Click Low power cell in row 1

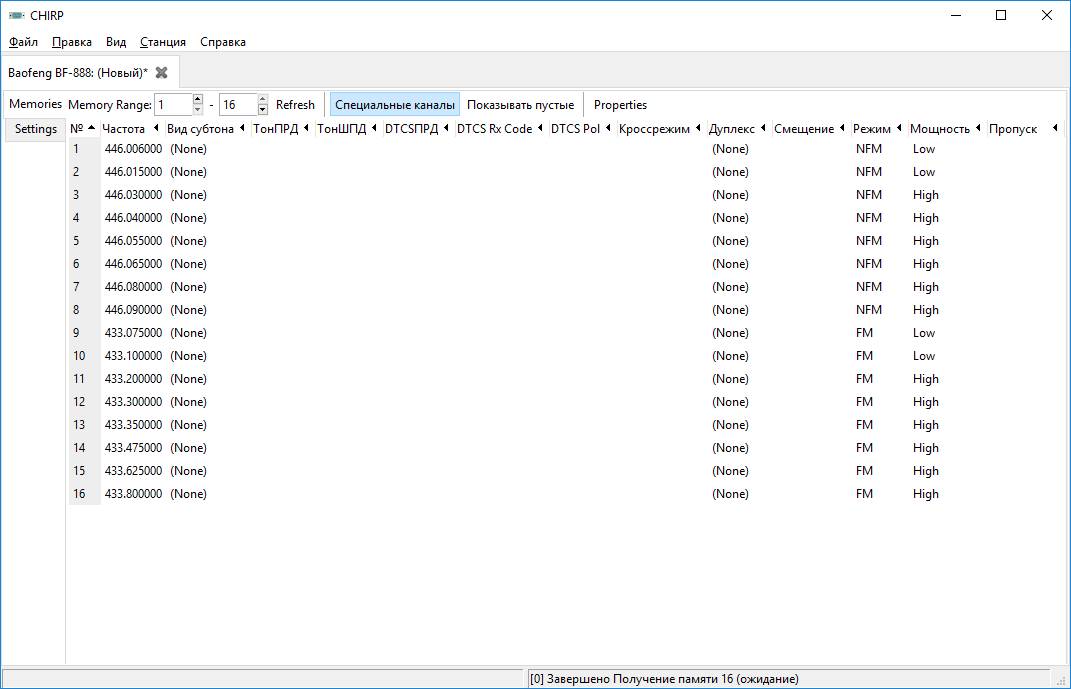923,148
